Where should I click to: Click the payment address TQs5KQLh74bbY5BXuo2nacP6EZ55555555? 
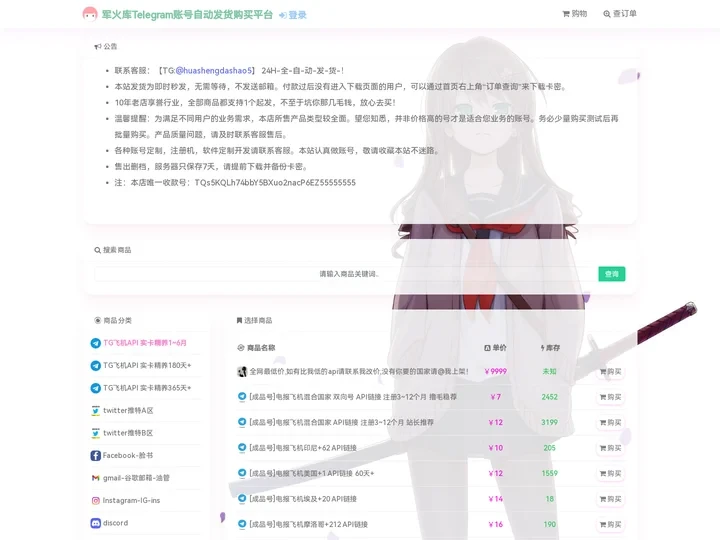(x=275, y=183)
